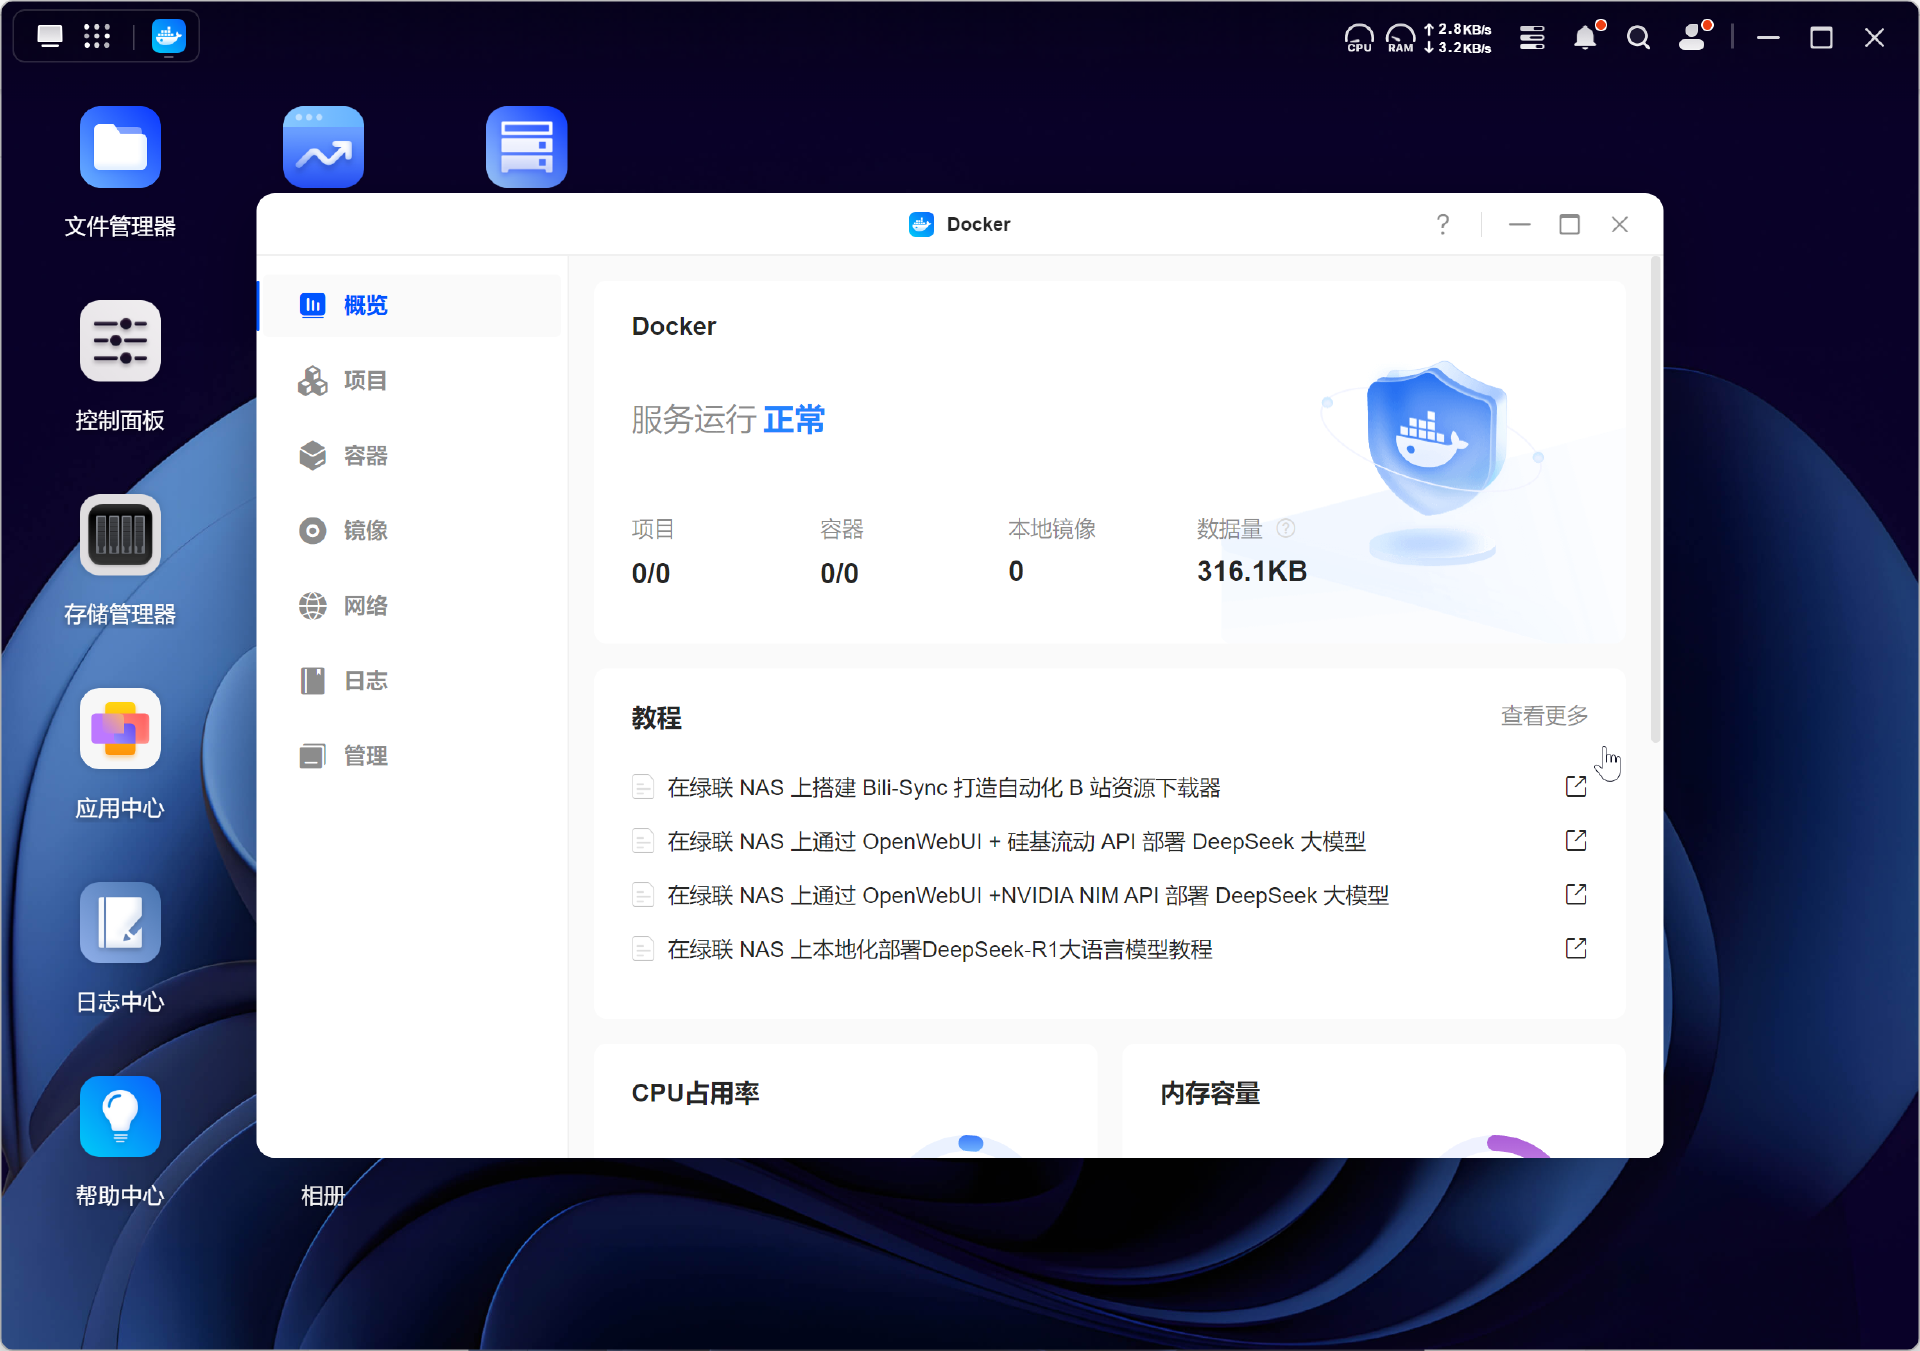Open tutorial about OpenWebUI +NVIDIA NIM API
This screenshot has width=1920, height=1351.
click(x=1028, y=896)
